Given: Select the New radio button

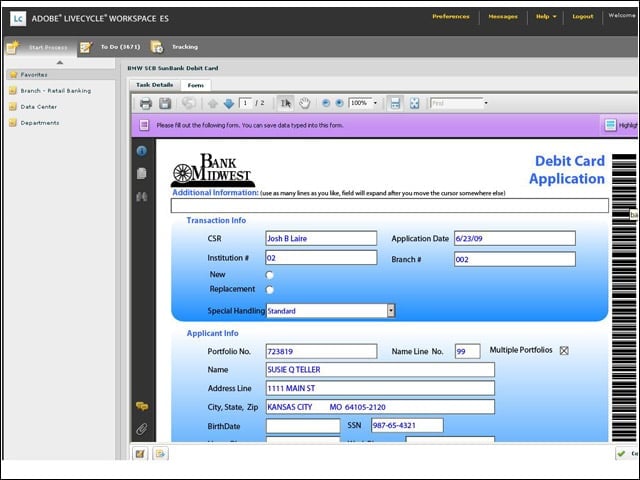Looking at the screenshot, I should coord(269,275).
